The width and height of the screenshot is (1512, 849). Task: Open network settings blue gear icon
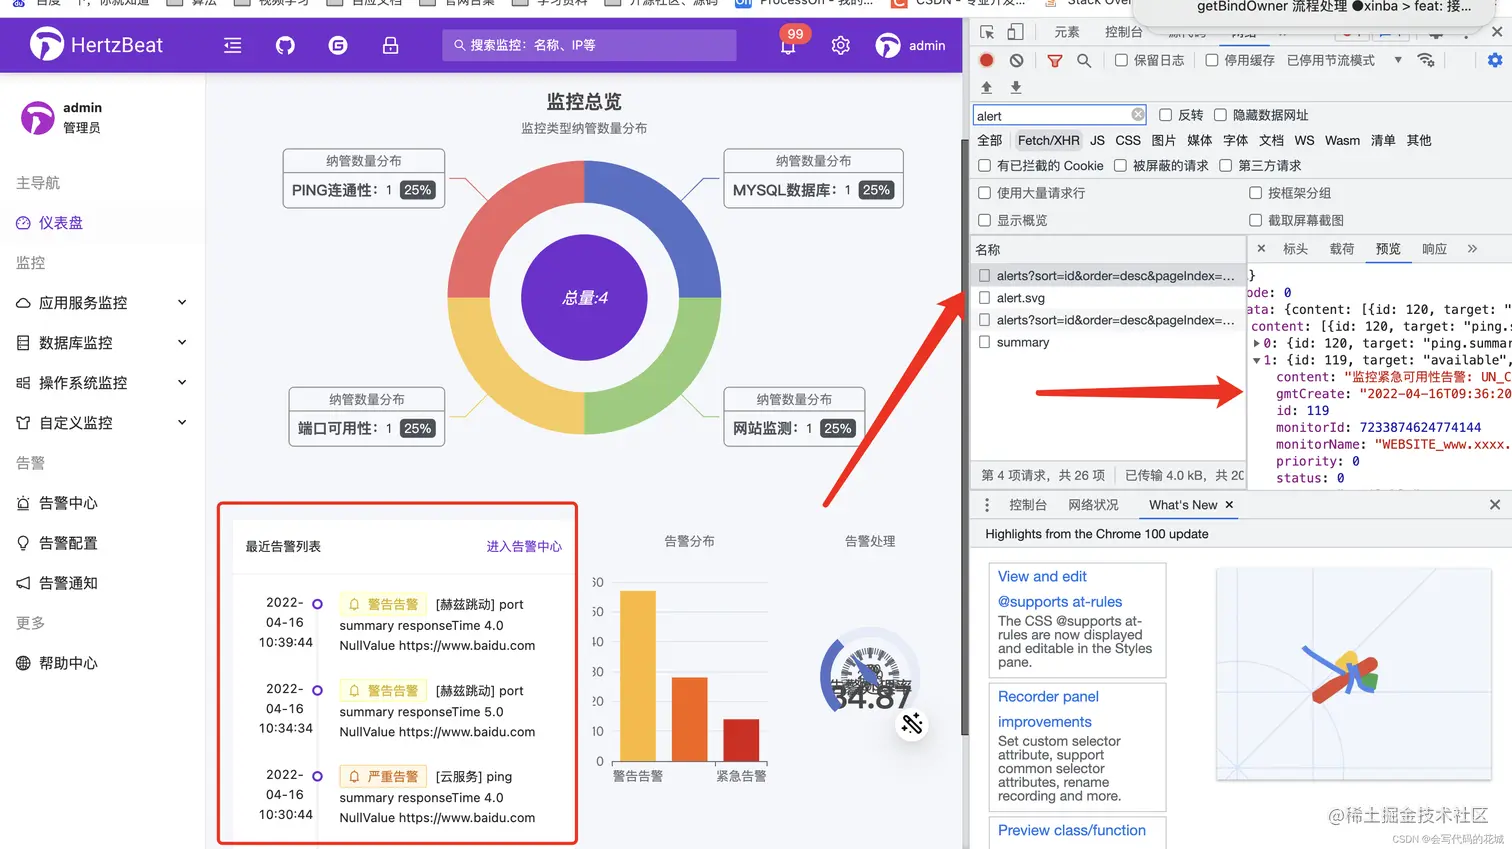point(1495,60)
